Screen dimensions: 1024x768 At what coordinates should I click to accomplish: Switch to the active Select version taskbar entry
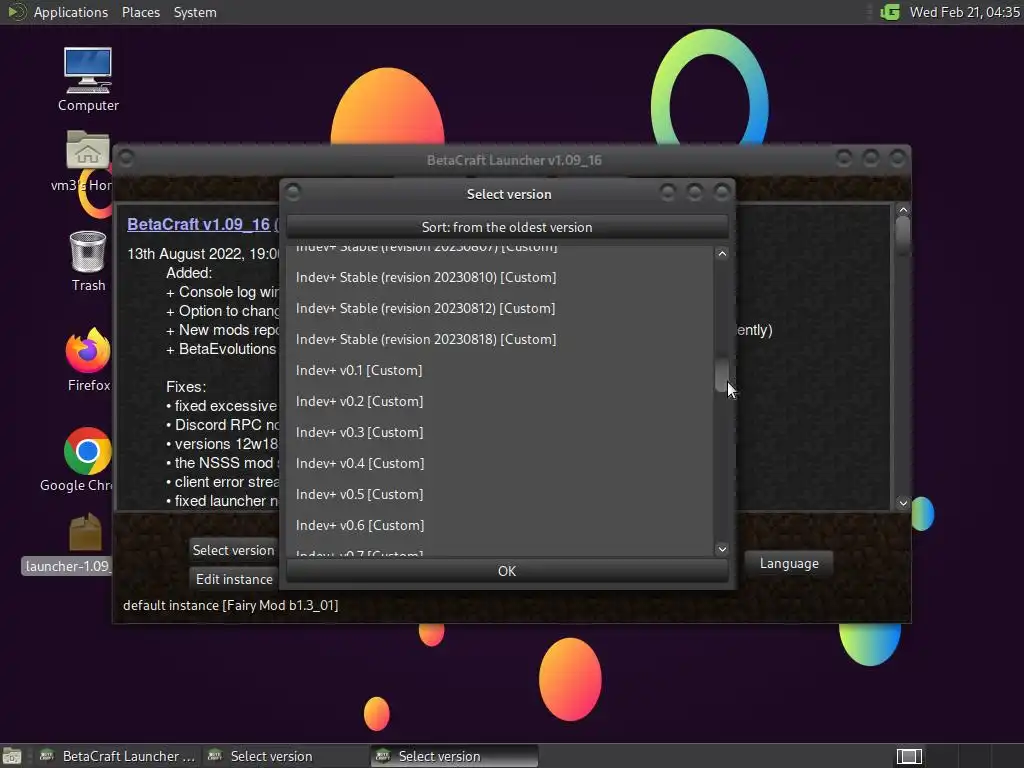(454, 756)
